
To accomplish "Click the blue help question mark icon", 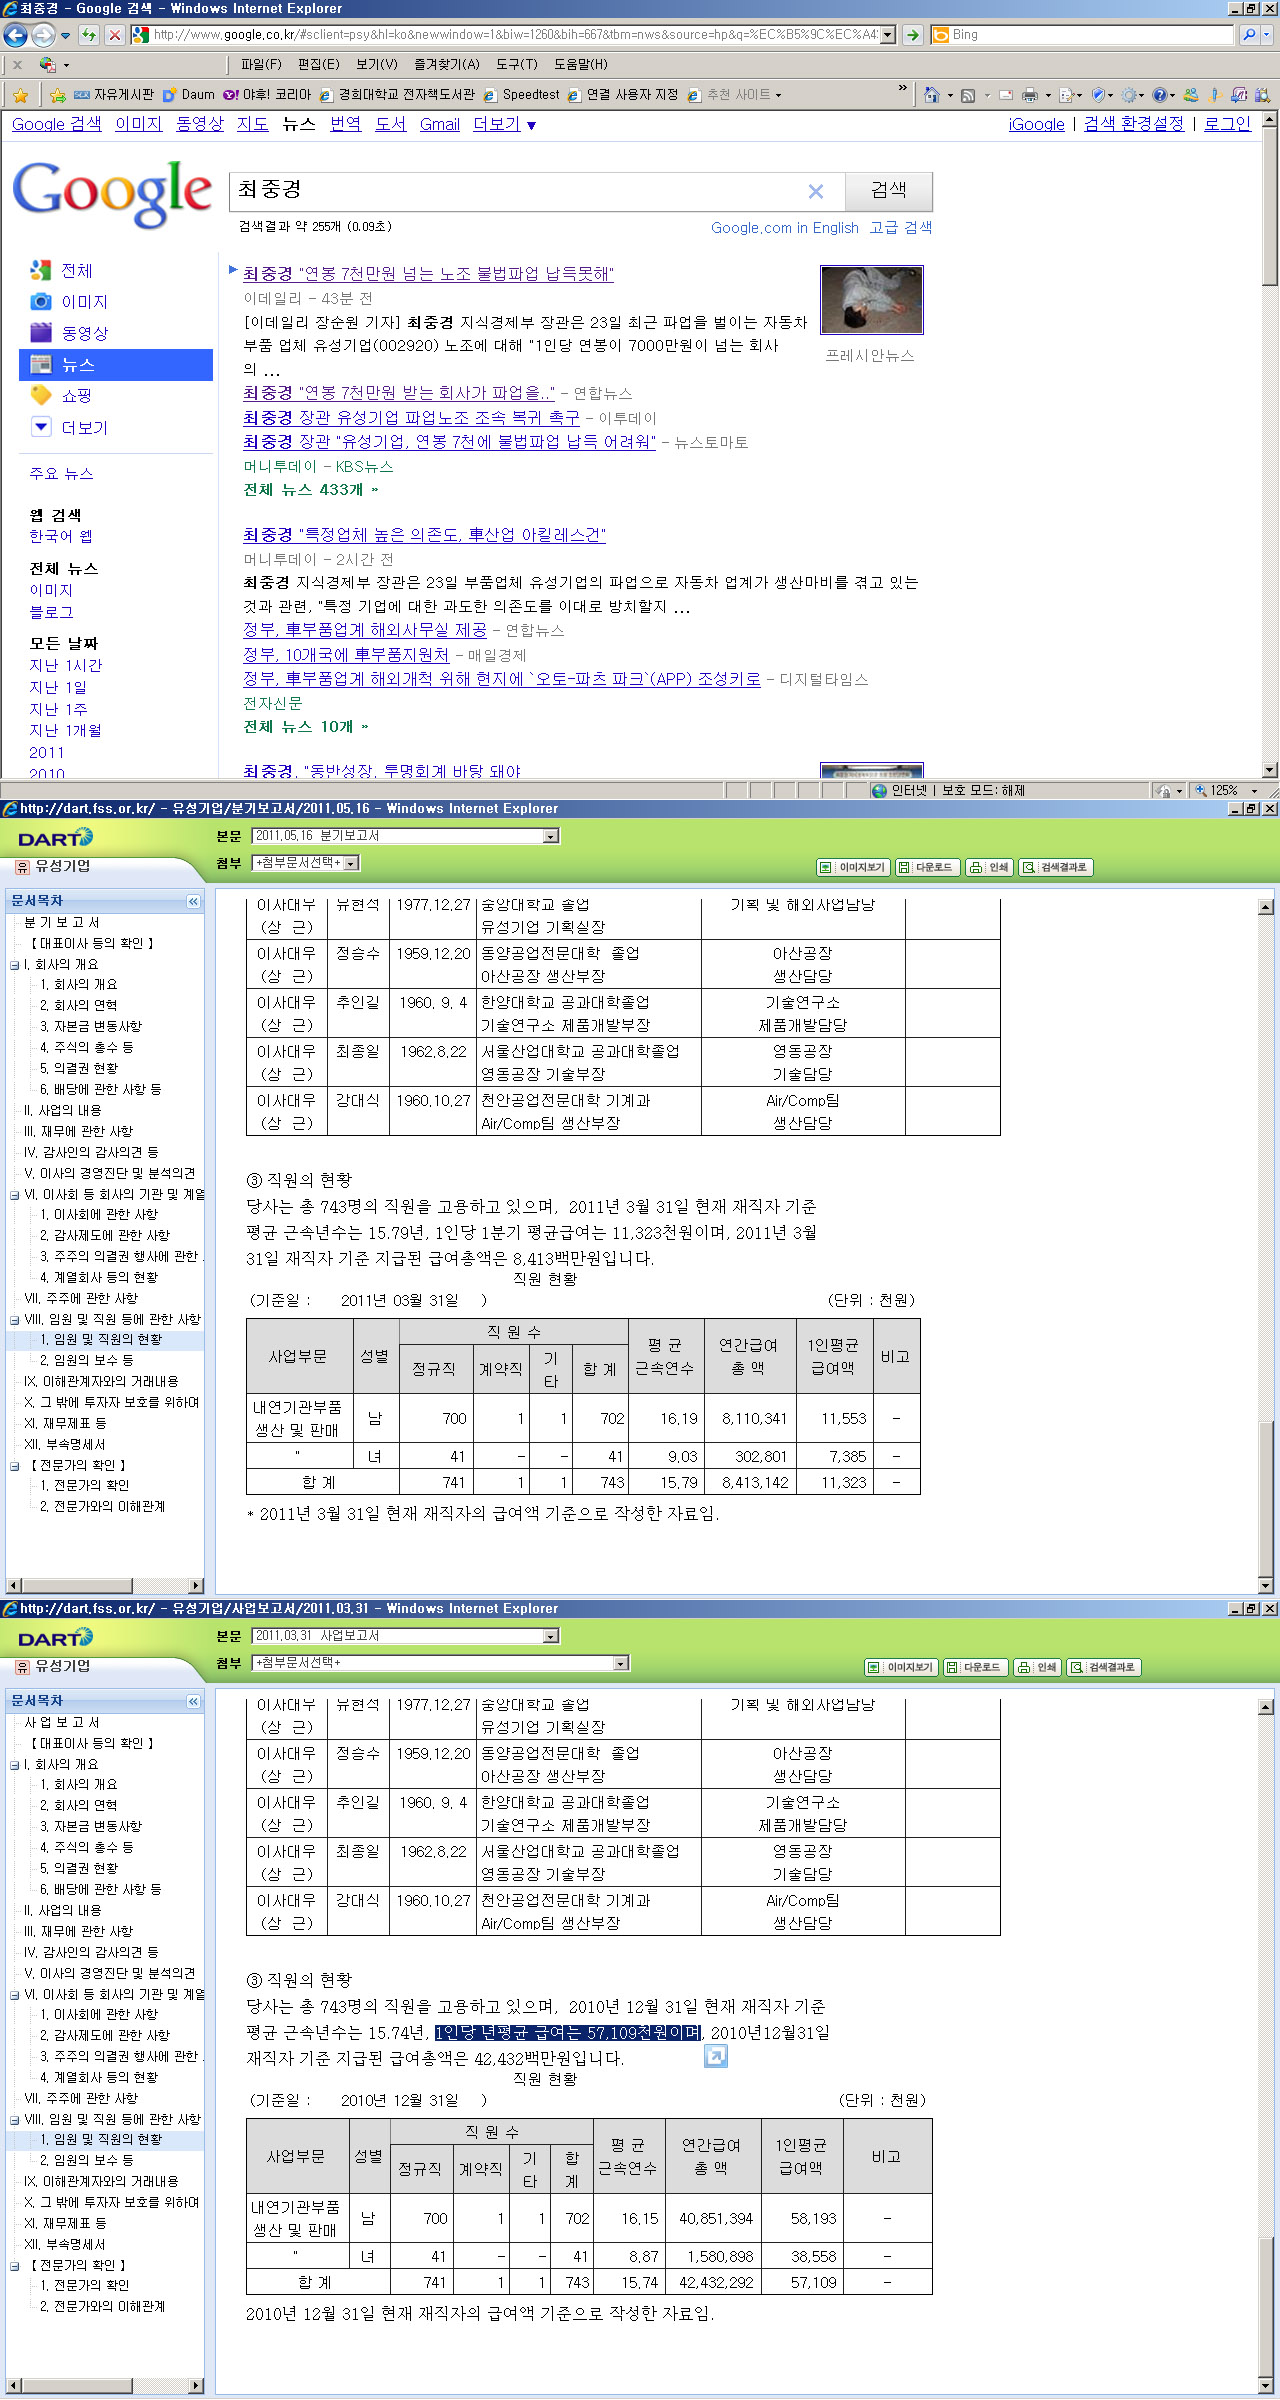I will pos(1160,95).
